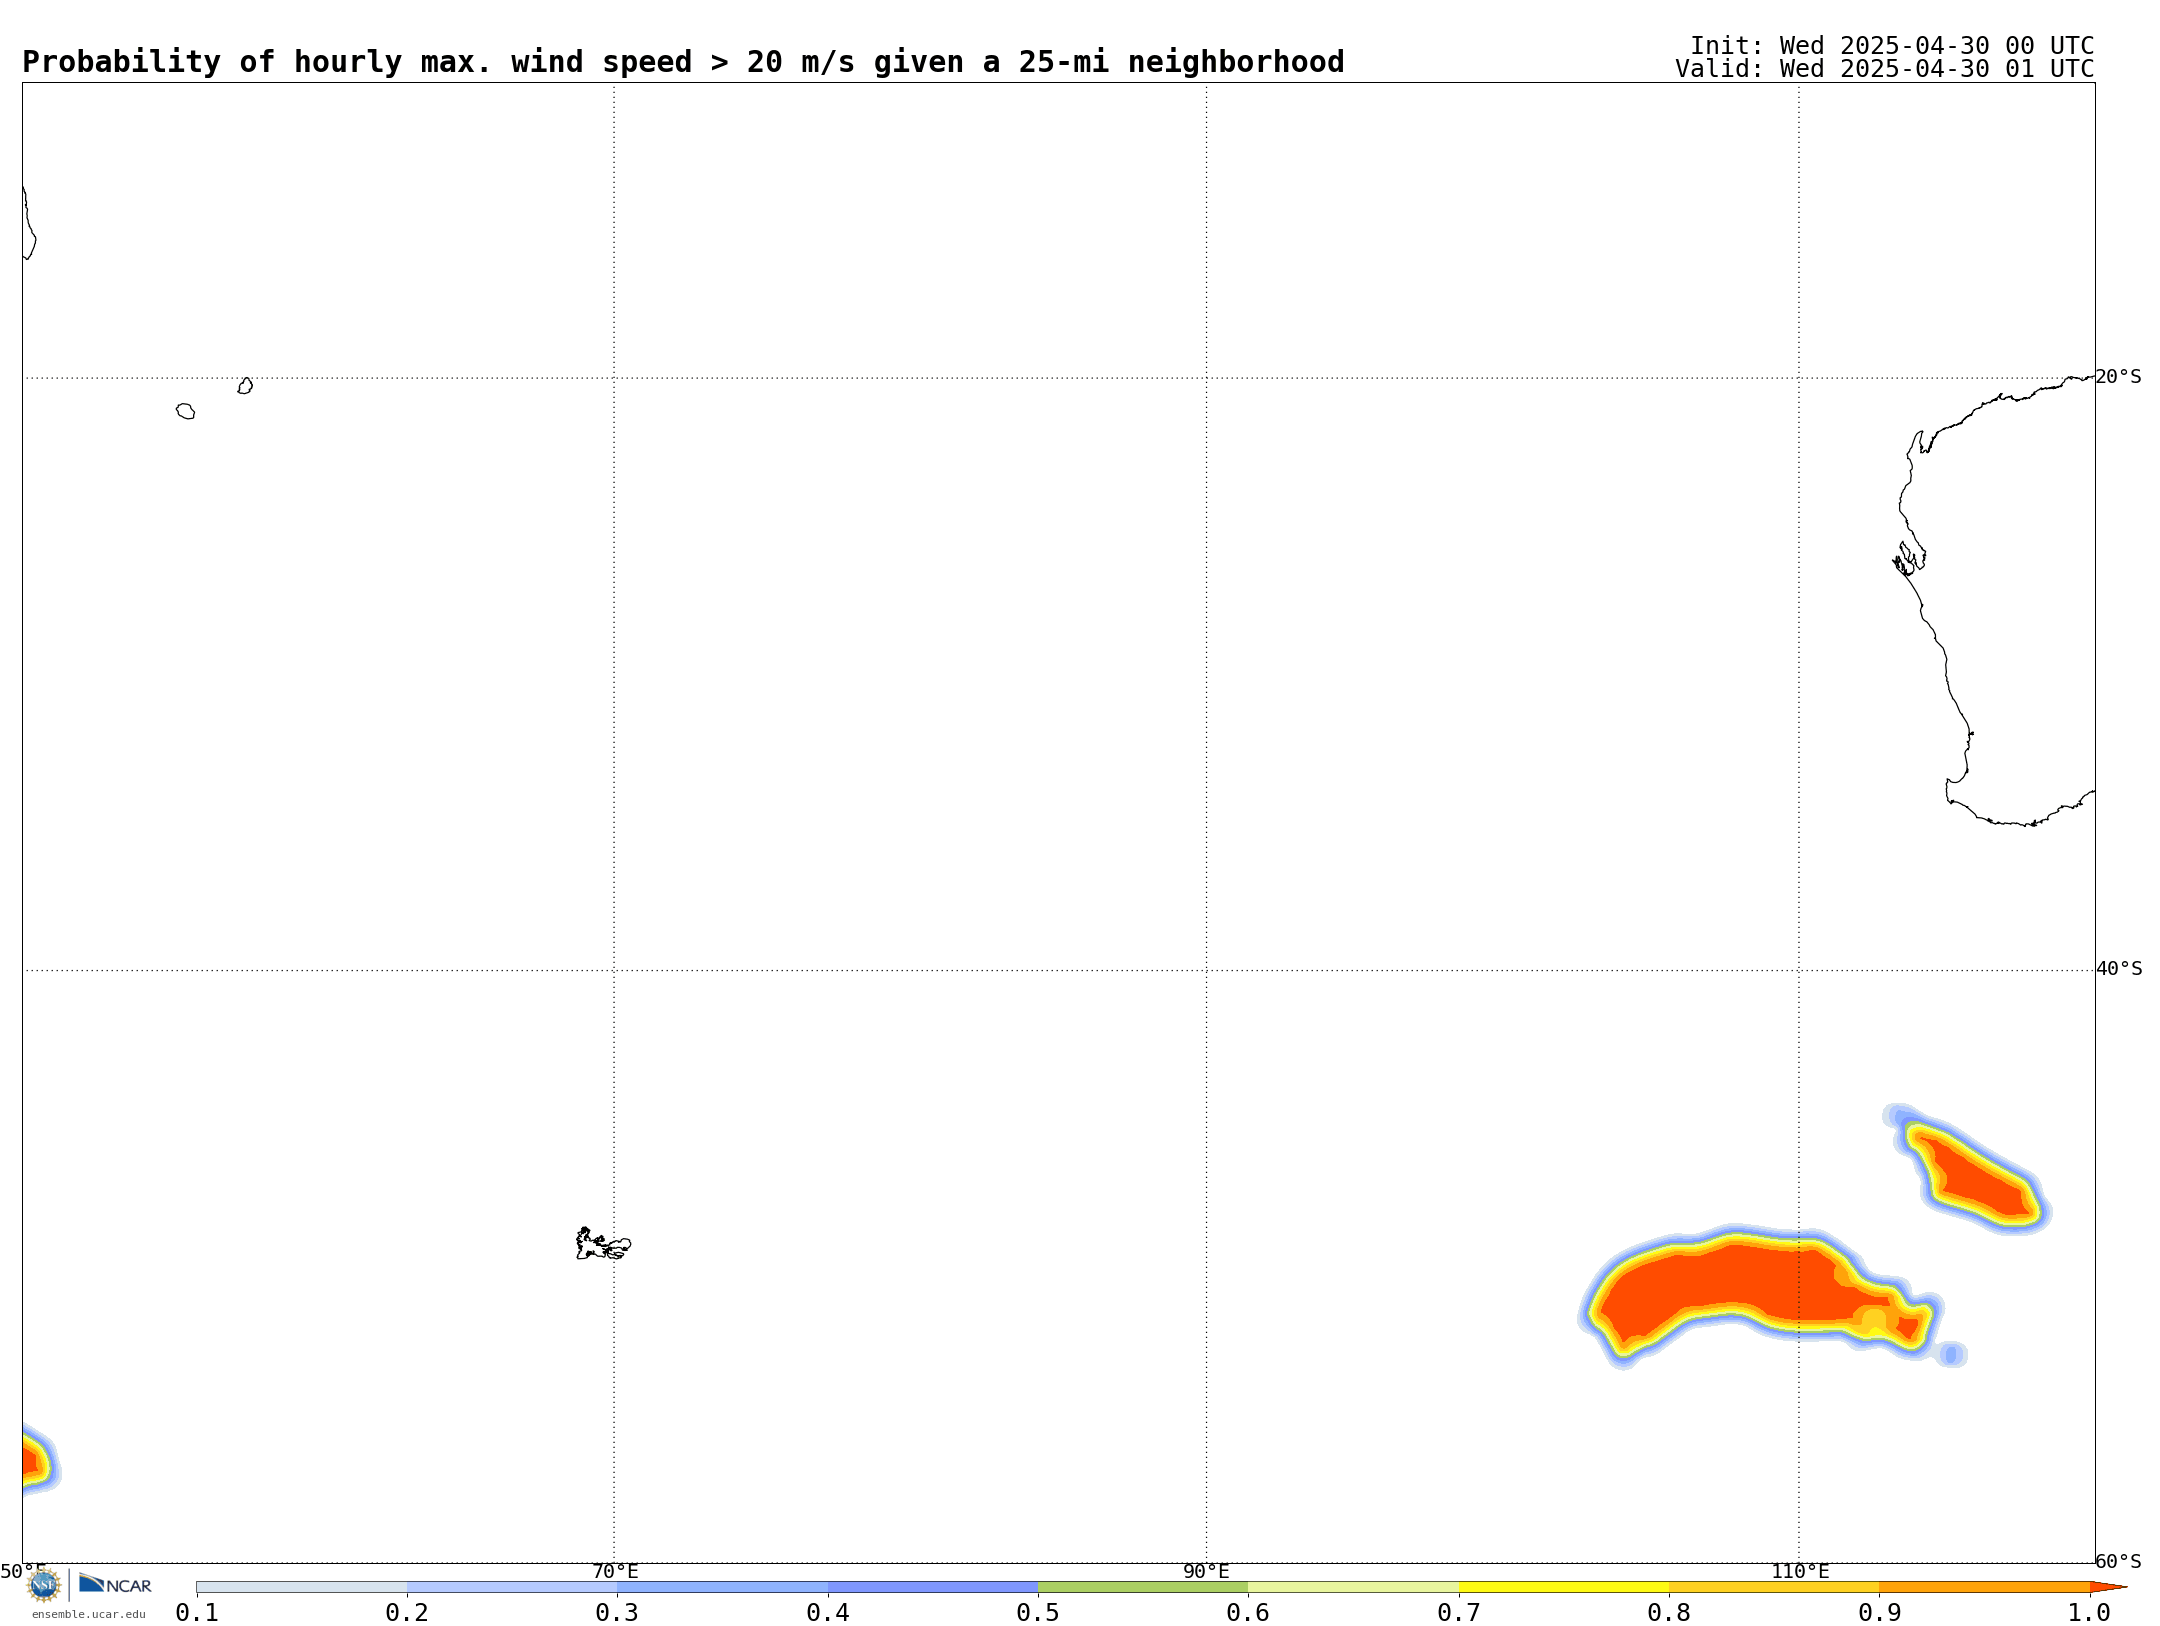
Task: Pick the periwinkle 0.4–0.5 colorbar segment
Action: coord(933,1587)
